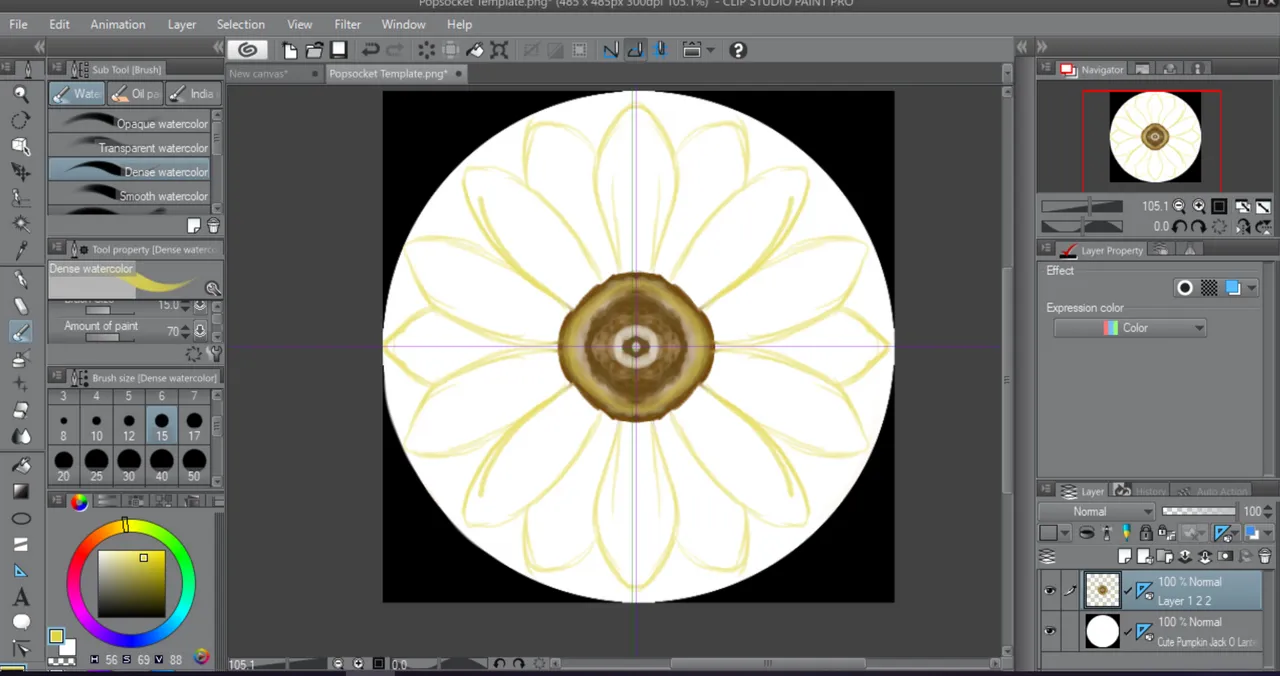Toggle Border effect in Layer Property

pyautogui.click(x=1185, y=288)
